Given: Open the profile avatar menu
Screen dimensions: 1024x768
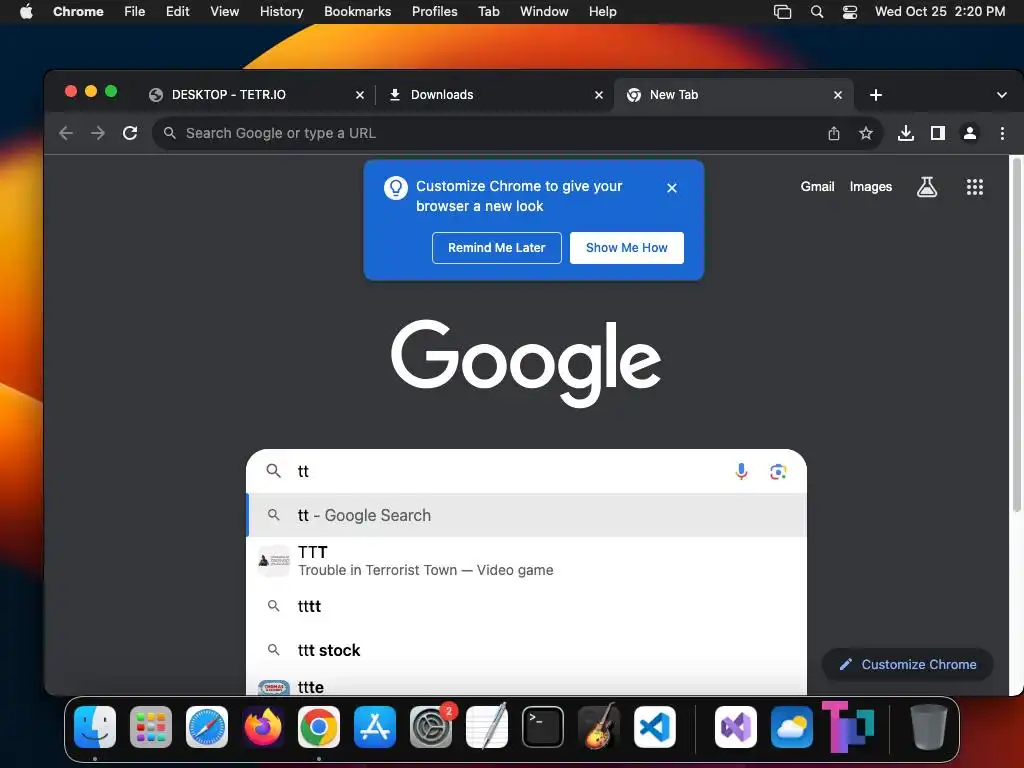Looking at the screenshot, I should [x=970, y=133].
